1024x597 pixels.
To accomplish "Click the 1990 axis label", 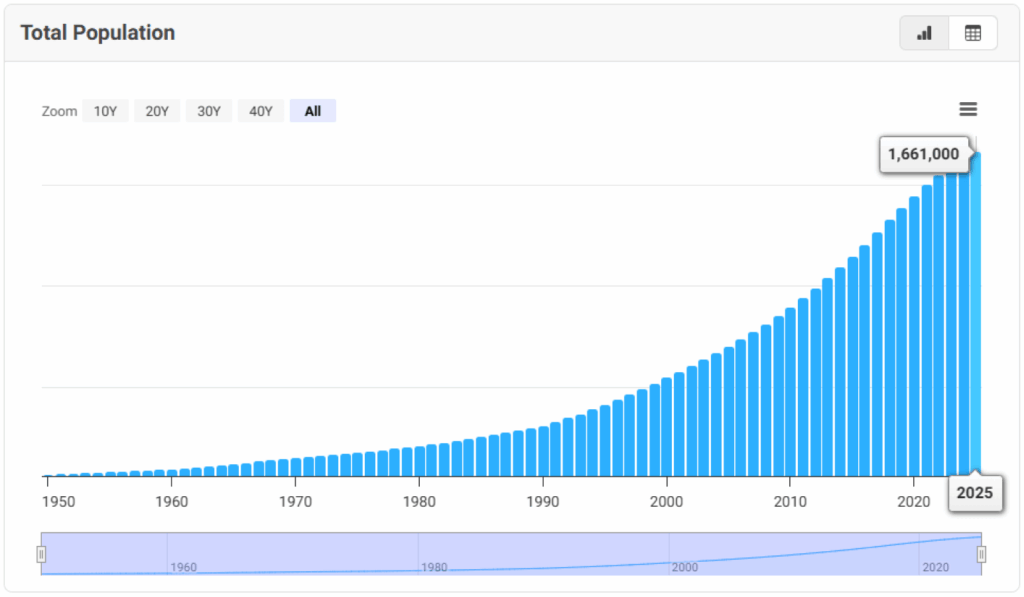I will [543, 502].
